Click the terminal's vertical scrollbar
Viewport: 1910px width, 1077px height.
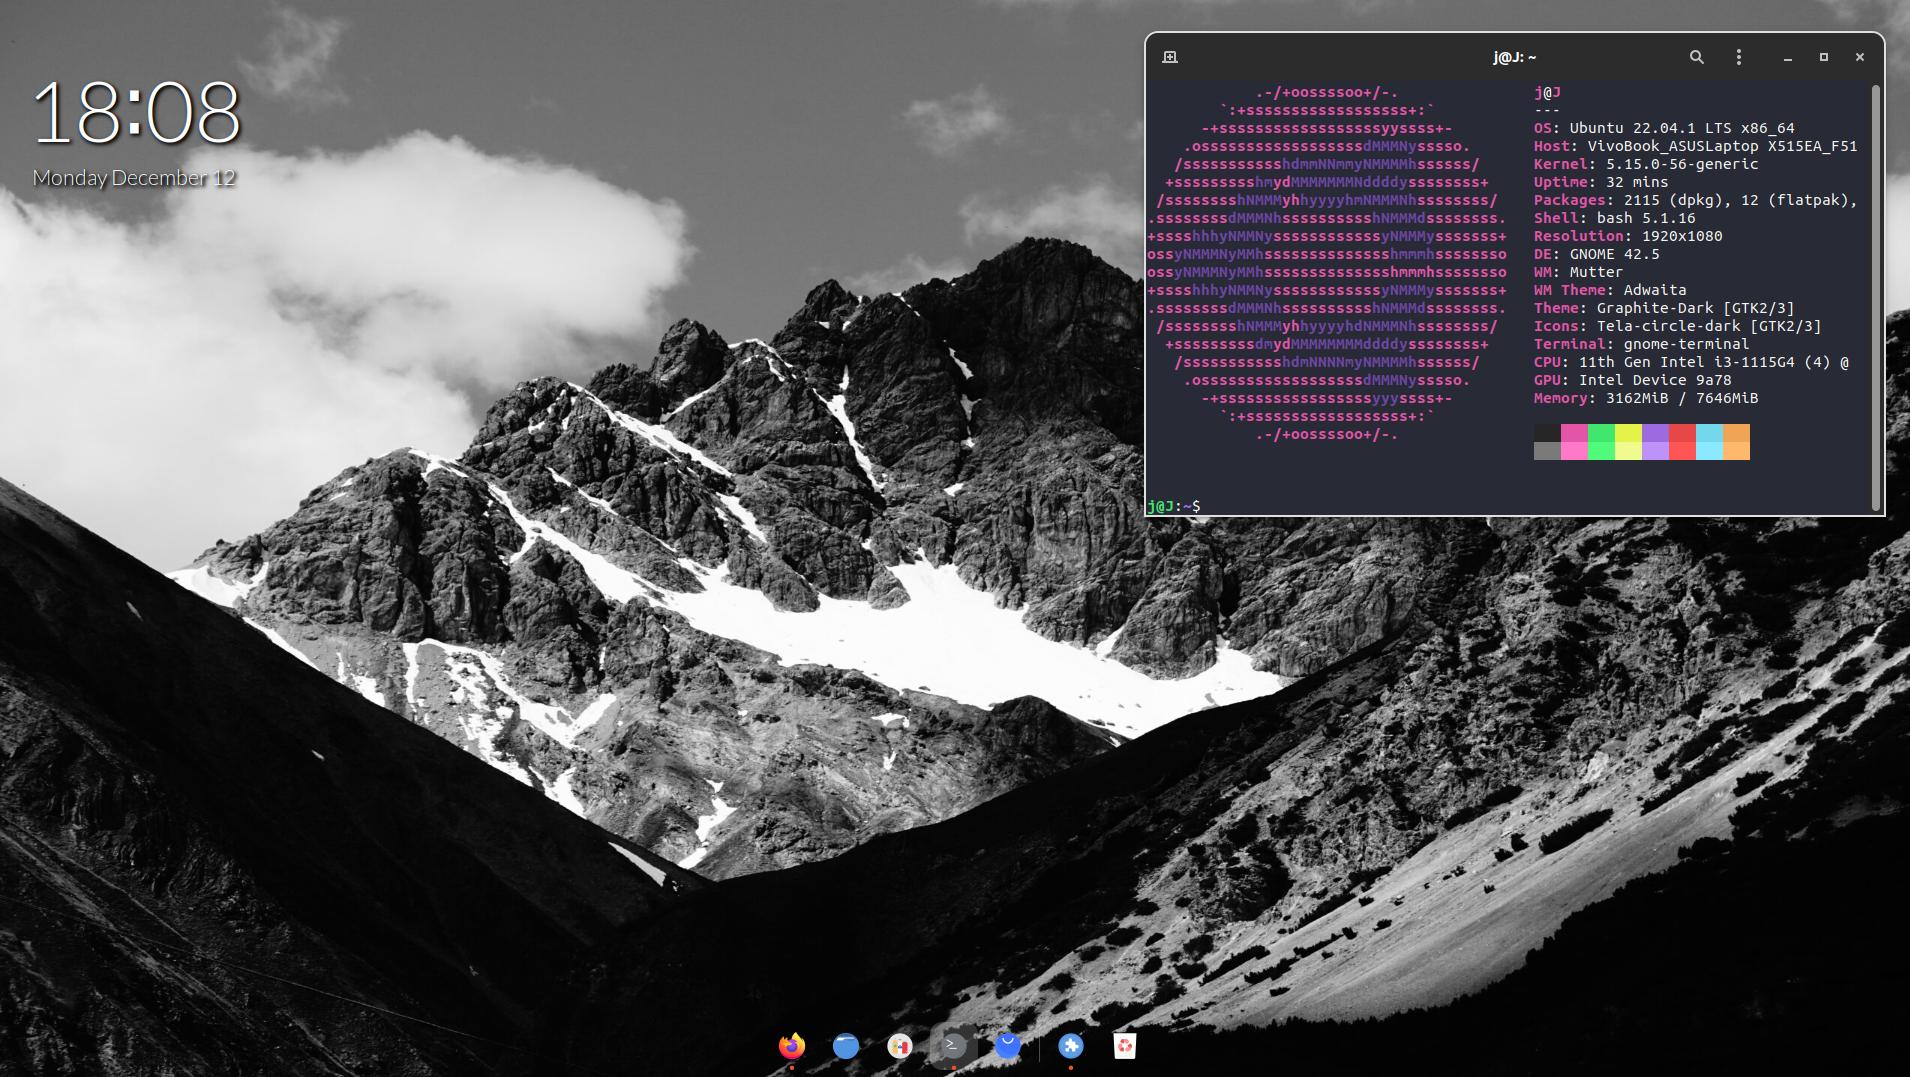[1876, 298]
